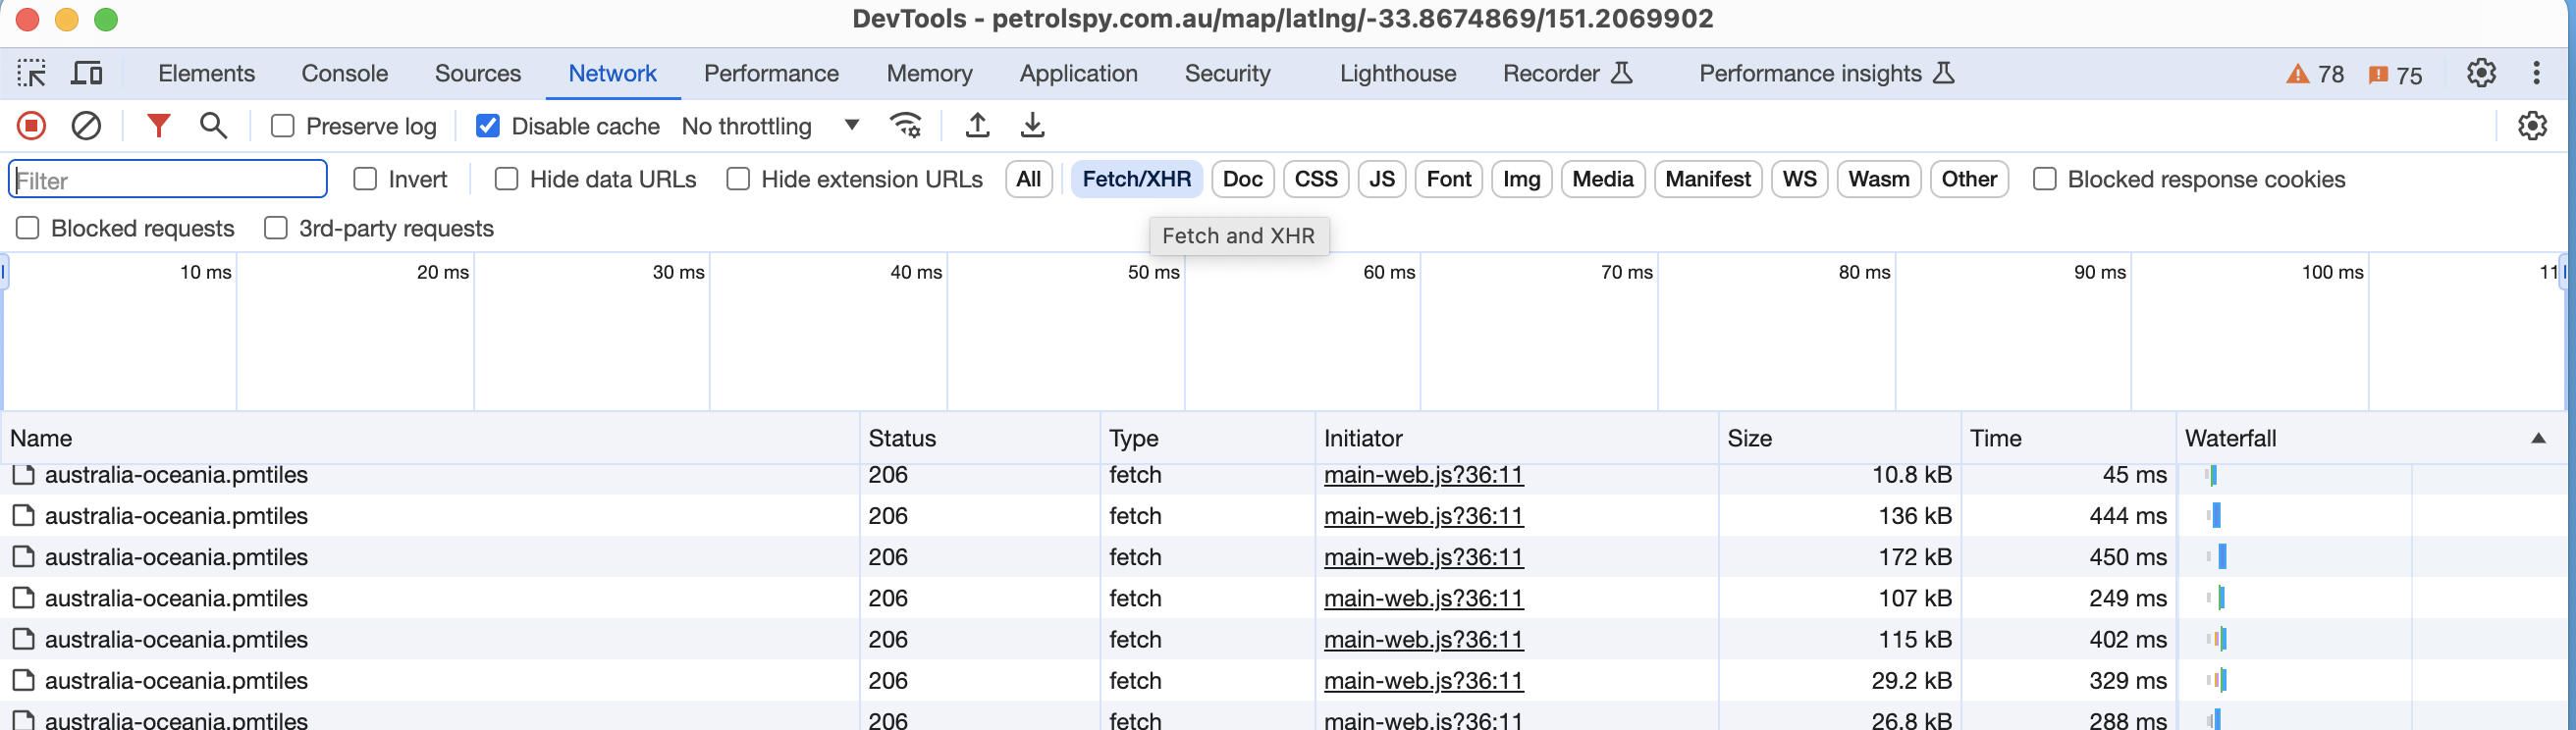Select the Img filter button
This screenshot has width=2576, height=730.
pyautogui.click(x=1520, y=179)
